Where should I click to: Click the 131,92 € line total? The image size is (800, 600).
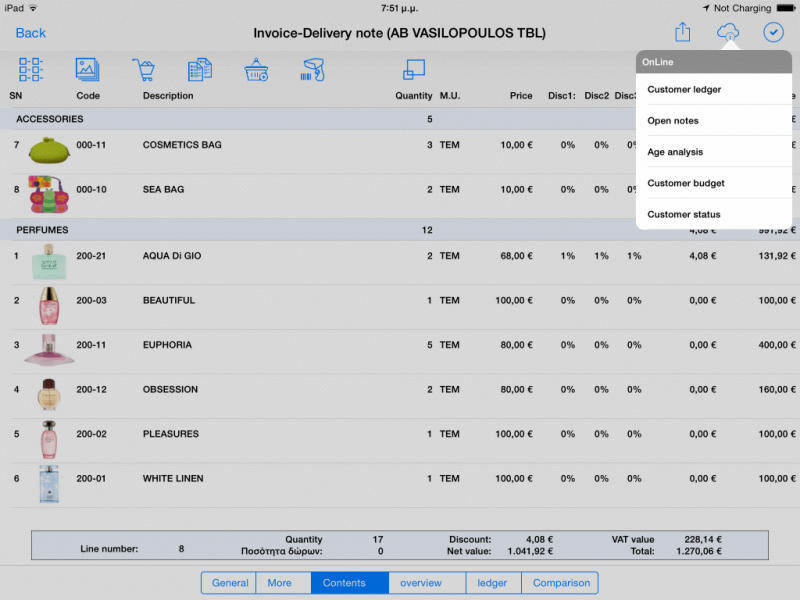click(x=777, y=256)
